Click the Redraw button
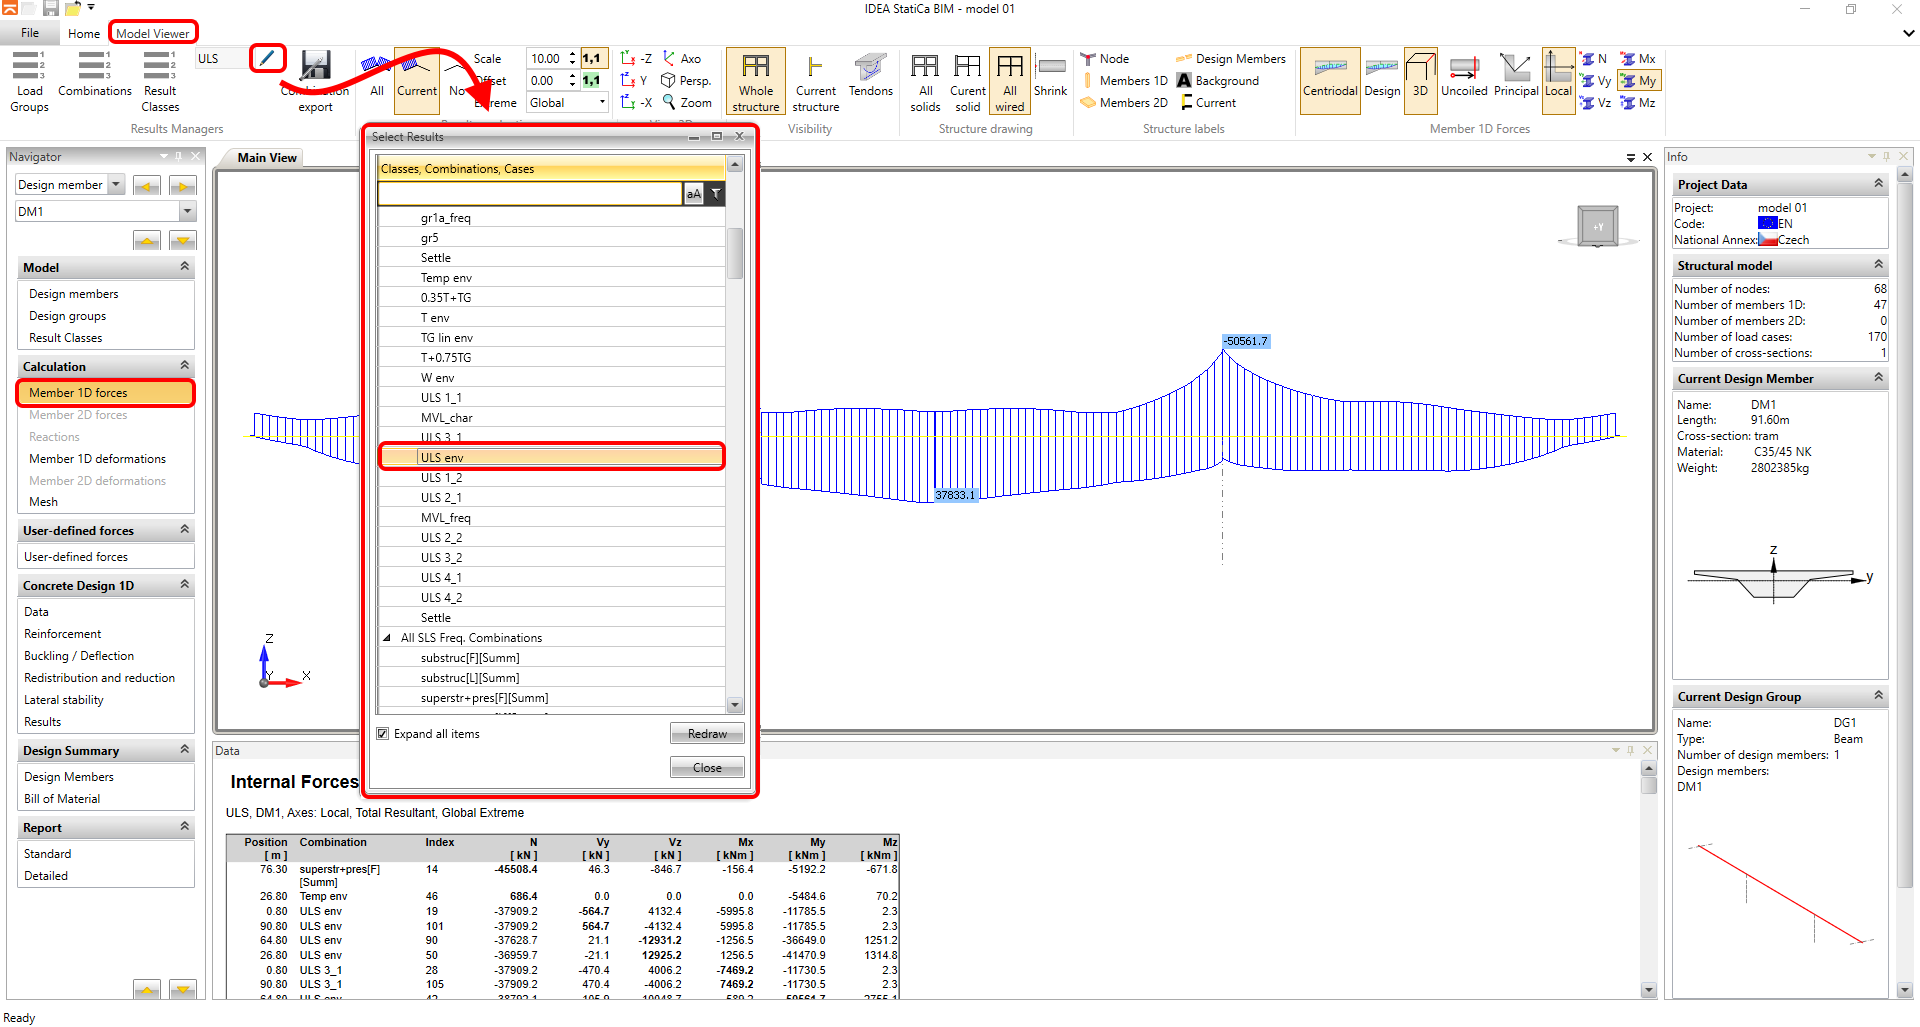This screenshot has height=1027, width=1920. [x=707, y=734]
